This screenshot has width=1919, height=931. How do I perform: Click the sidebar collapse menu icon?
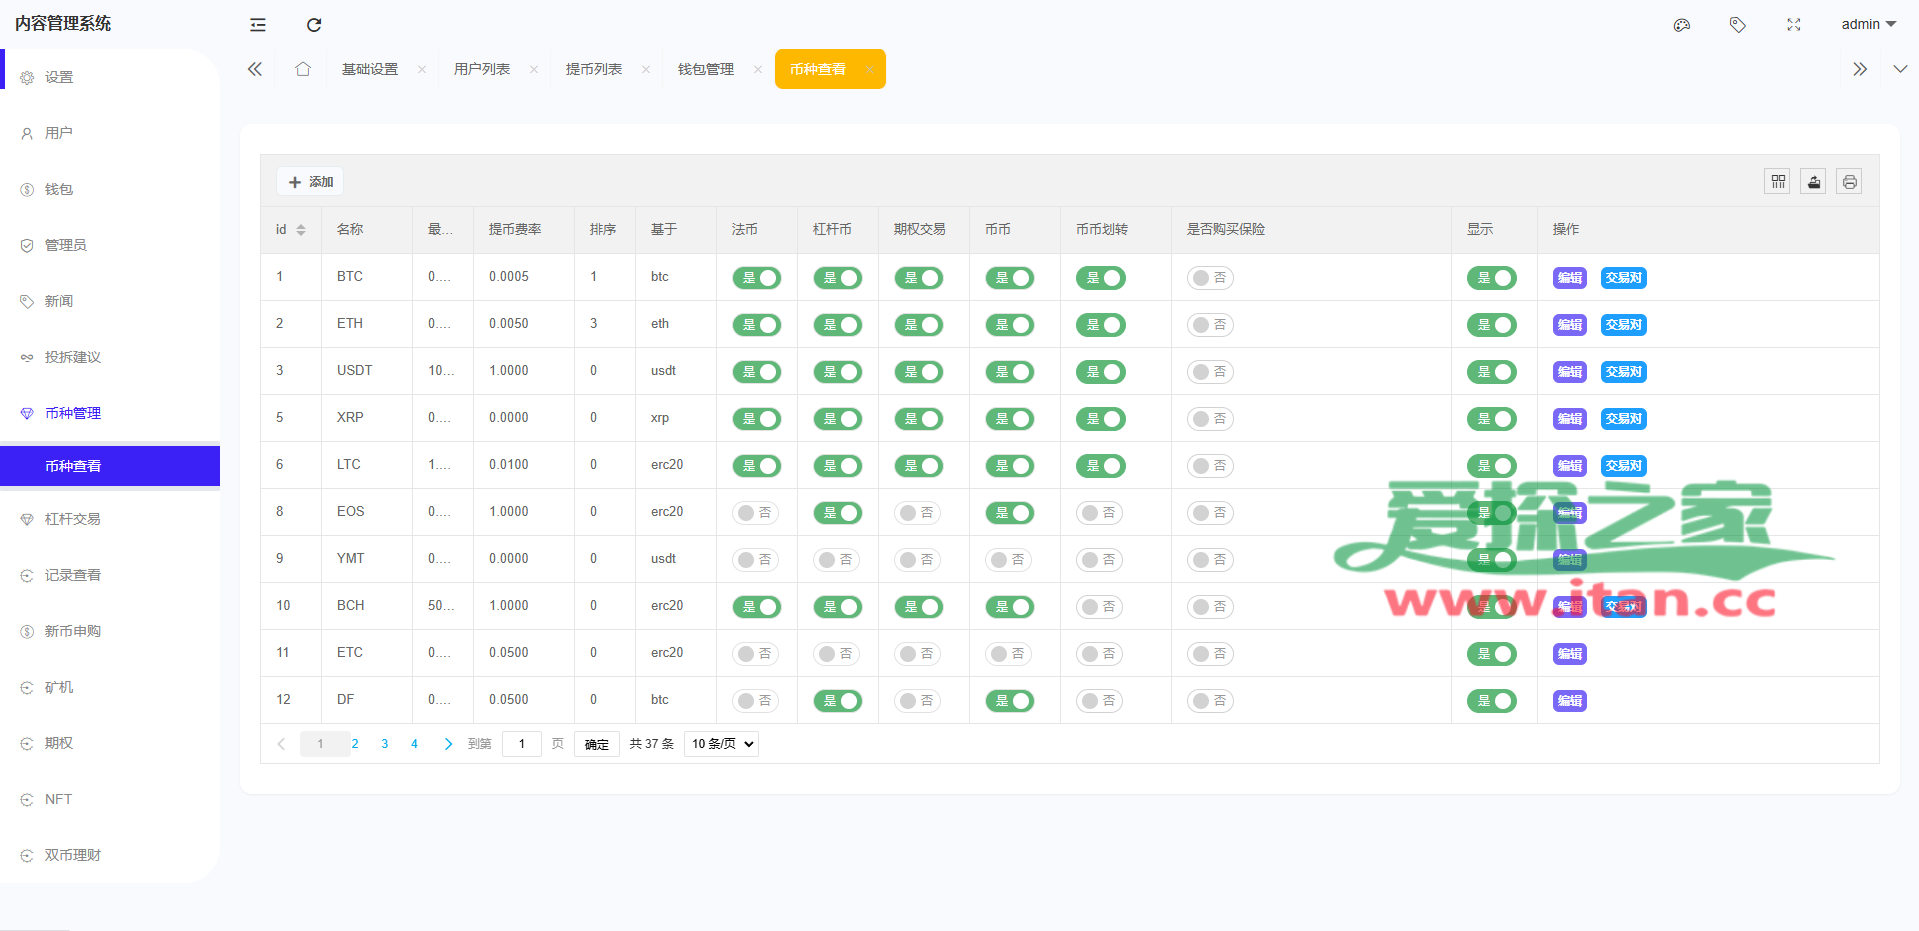click(258, 25)
